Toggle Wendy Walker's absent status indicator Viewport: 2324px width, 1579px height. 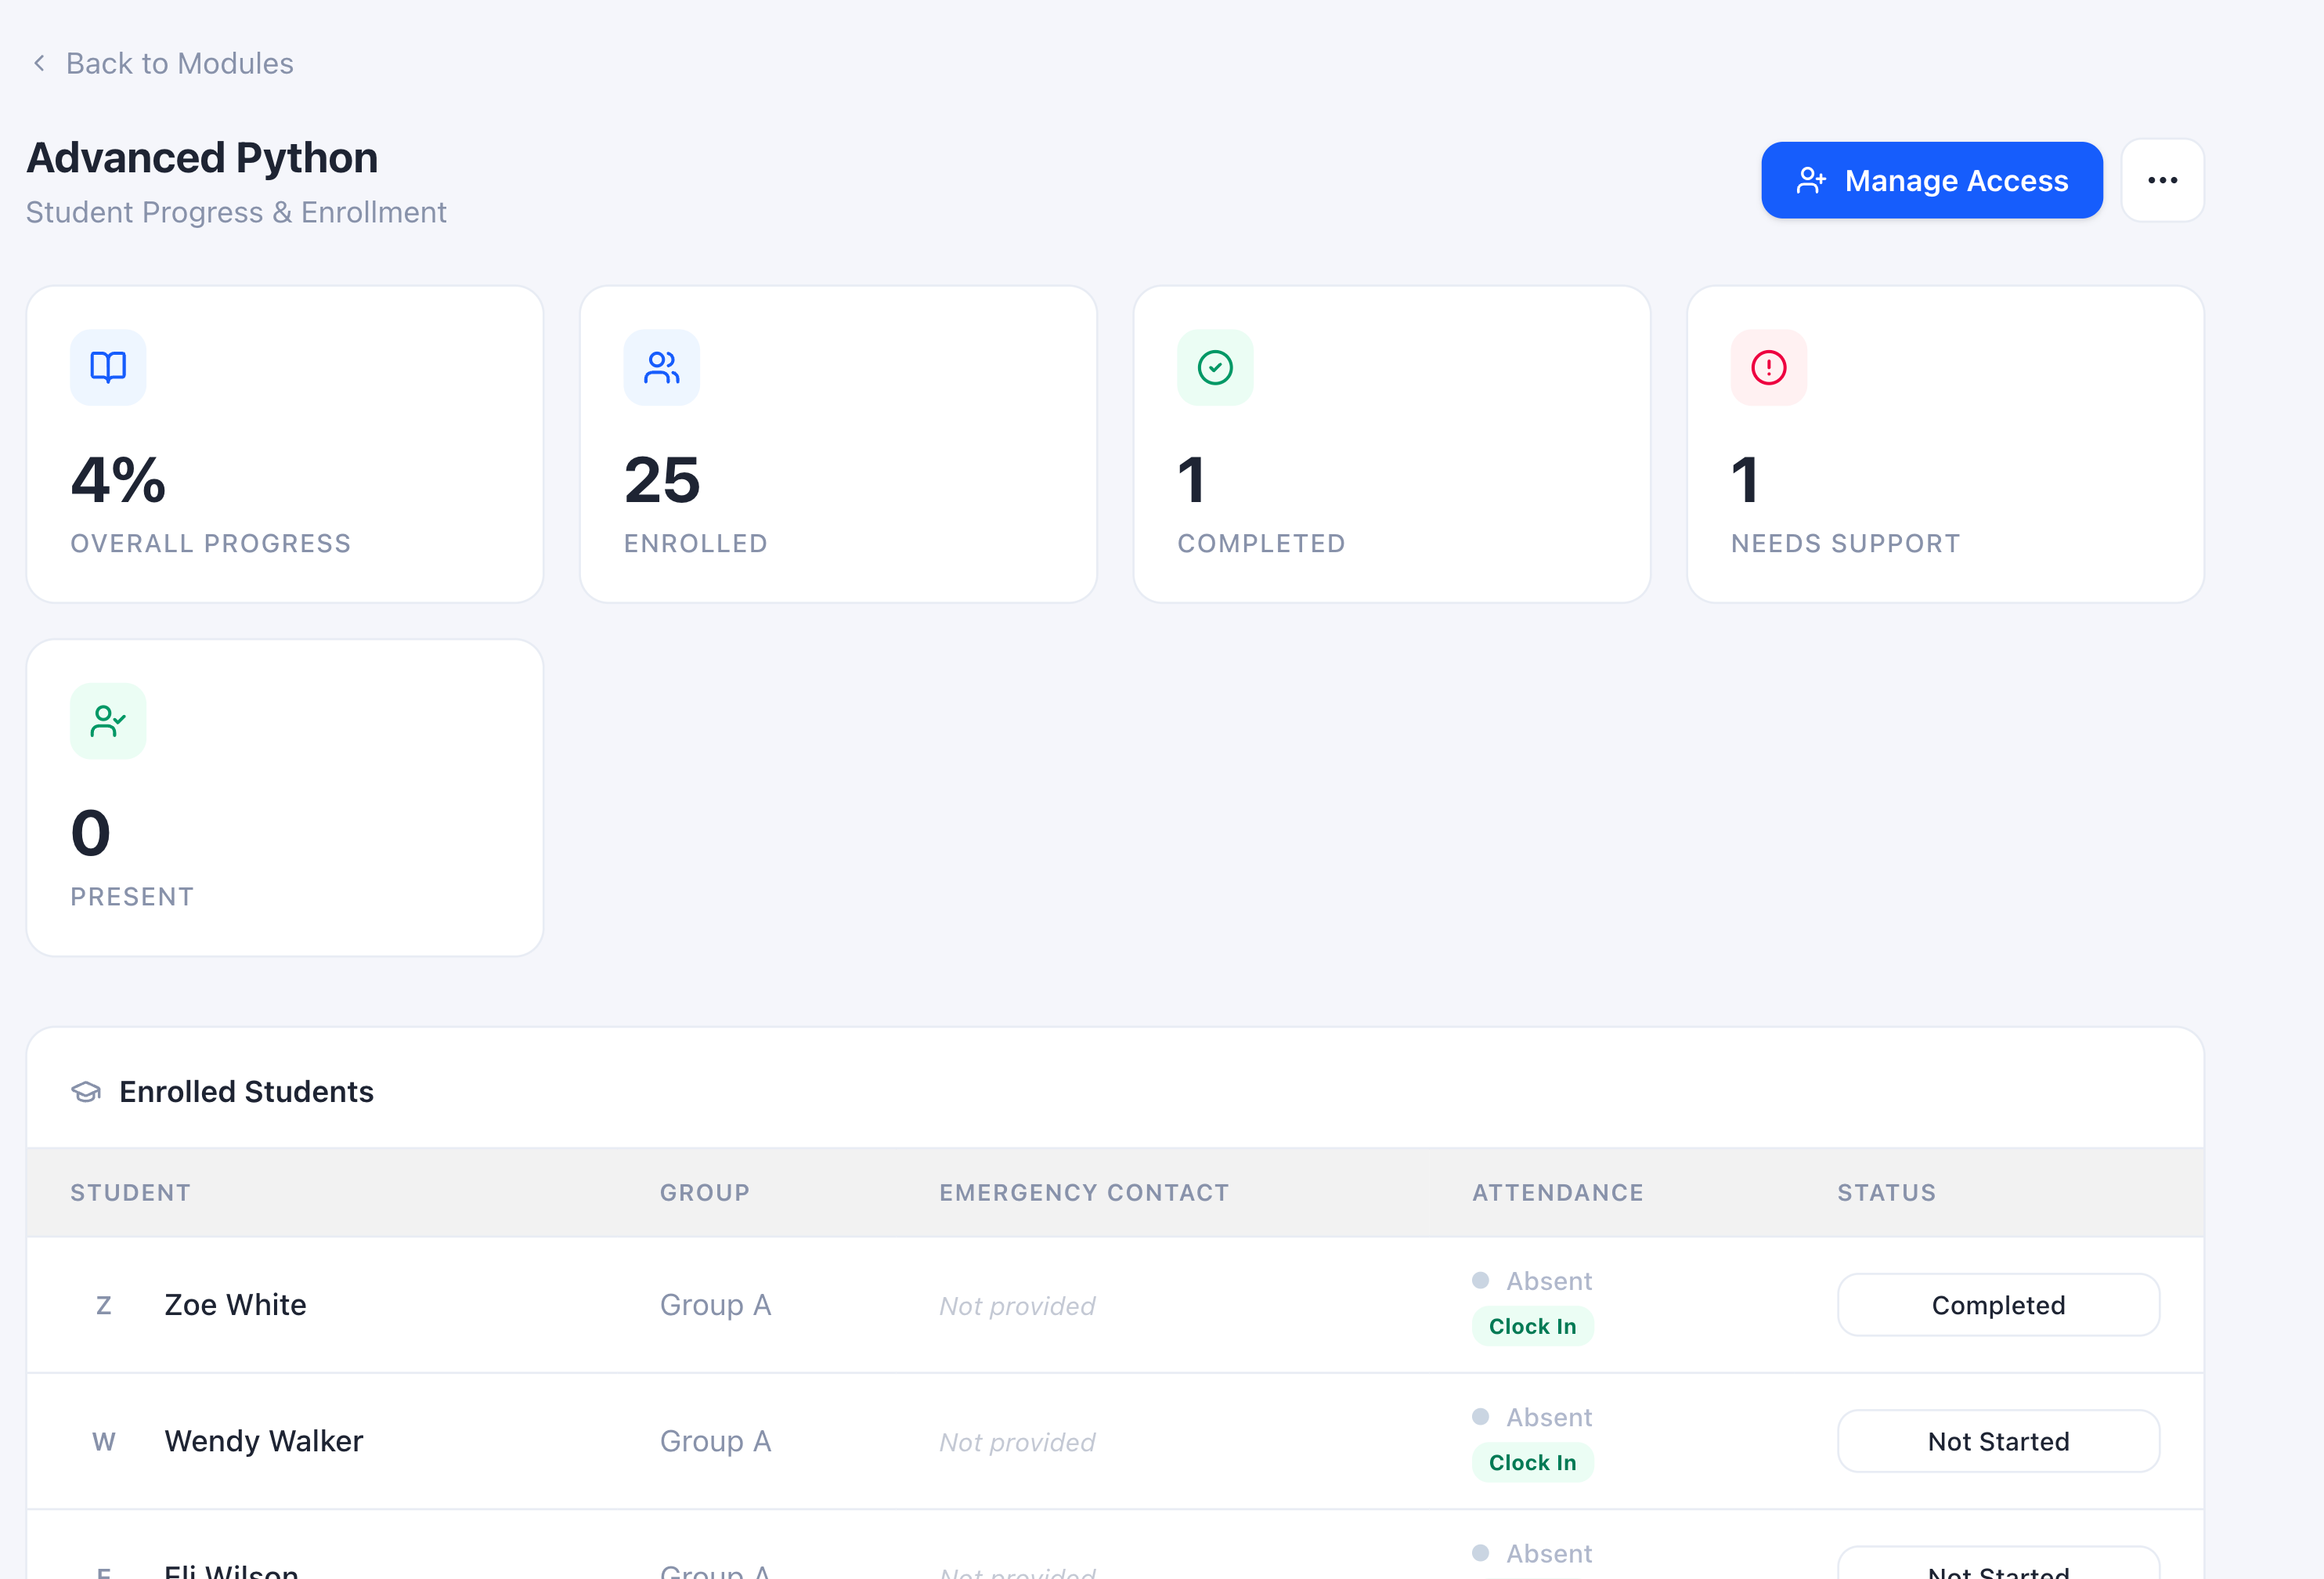click(x=1481, y=1417)
